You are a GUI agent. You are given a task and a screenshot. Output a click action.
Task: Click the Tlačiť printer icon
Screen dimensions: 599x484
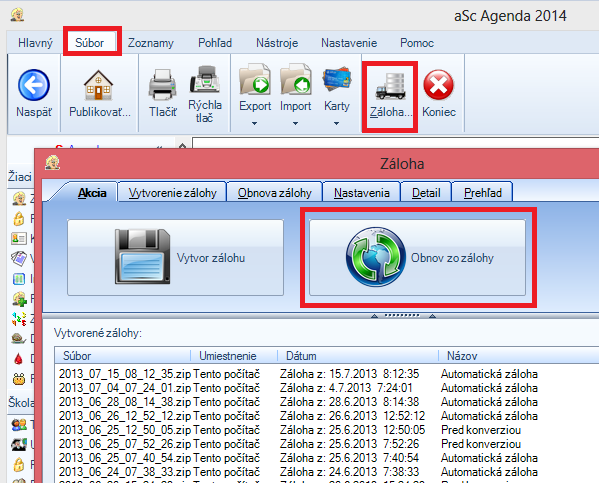tap(162, 85)
